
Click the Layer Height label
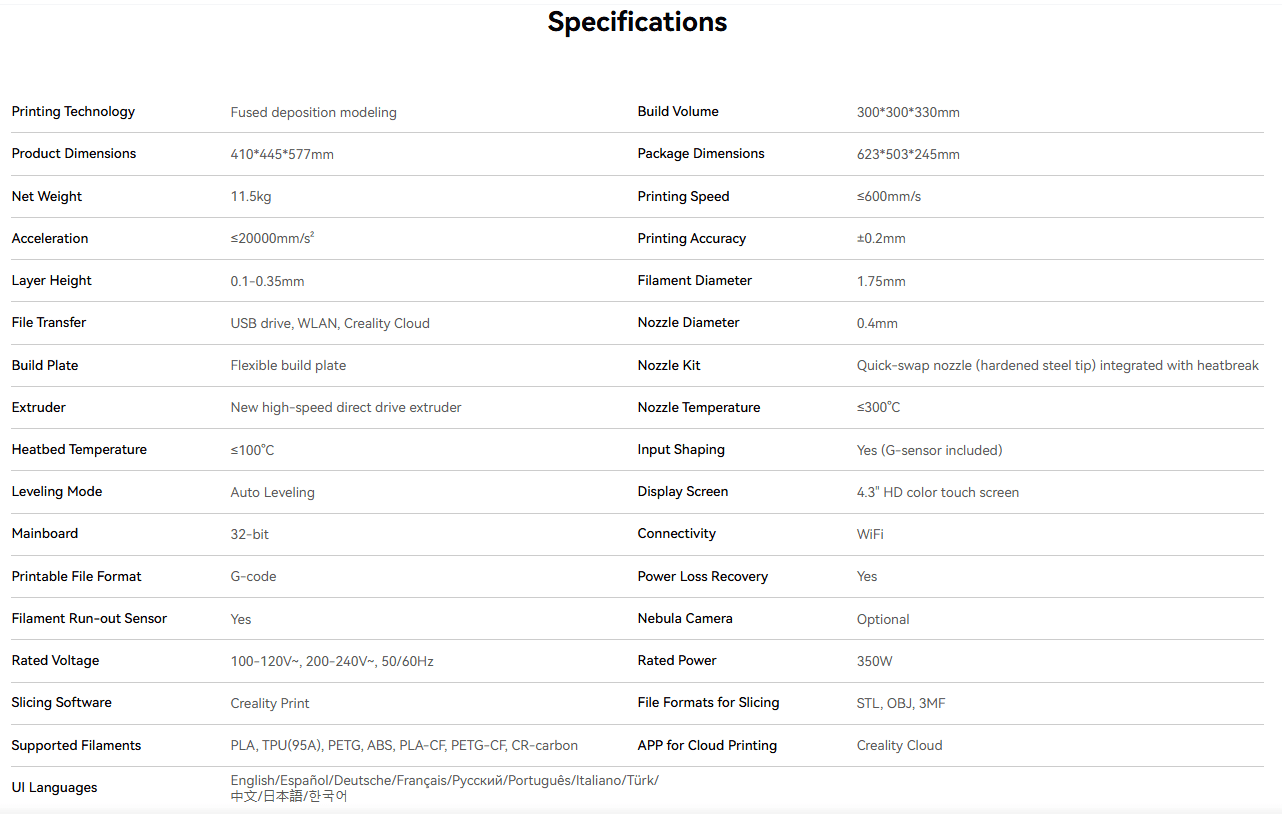point(52,281)
